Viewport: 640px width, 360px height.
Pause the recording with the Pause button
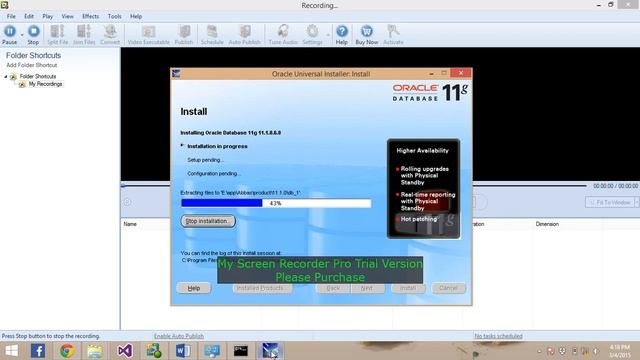tap(10, 35)
